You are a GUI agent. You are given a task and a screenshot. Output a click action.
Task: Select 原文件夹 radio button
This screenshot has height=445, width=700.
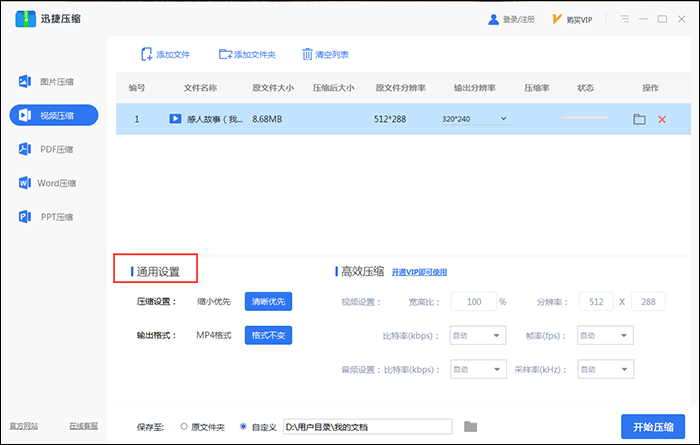click(183, 427)
